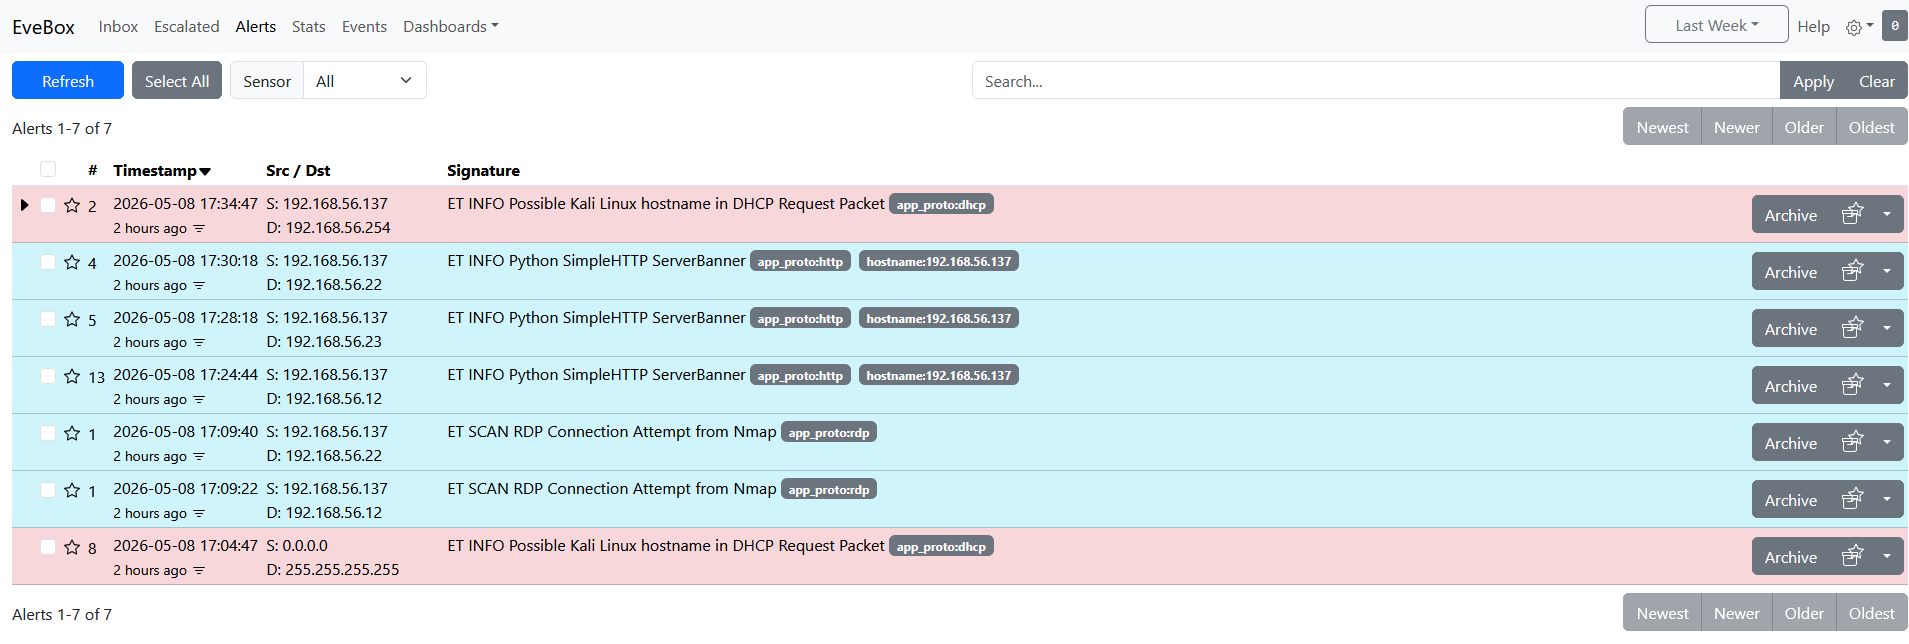This screenshot has height=644, width=1909.
Task: Open the Stats page
Action: coord(309,27)
